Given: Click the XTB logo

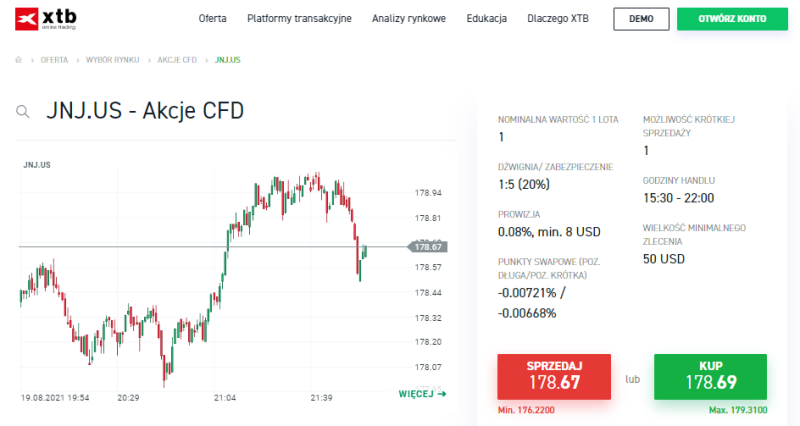Looking at the screenshot, I should coord(47,19).
